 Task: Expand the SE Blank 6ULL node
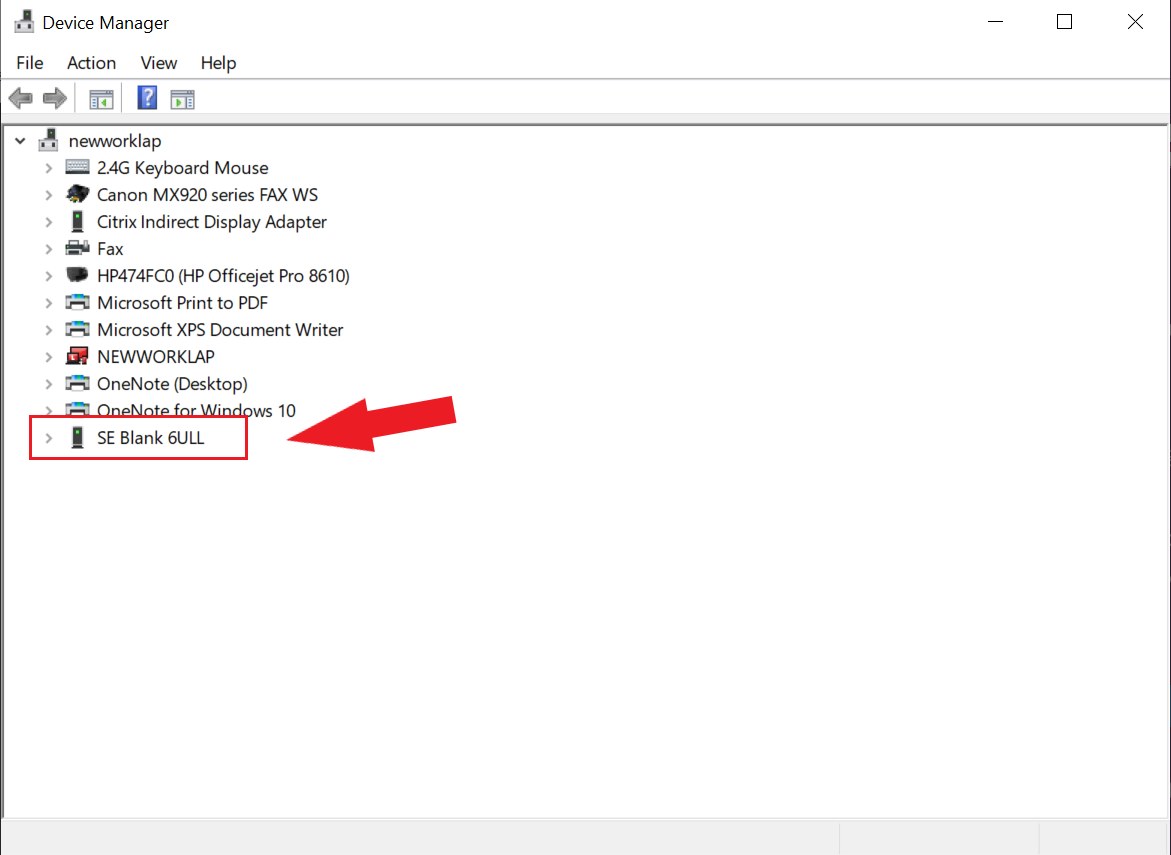point(48,438)
